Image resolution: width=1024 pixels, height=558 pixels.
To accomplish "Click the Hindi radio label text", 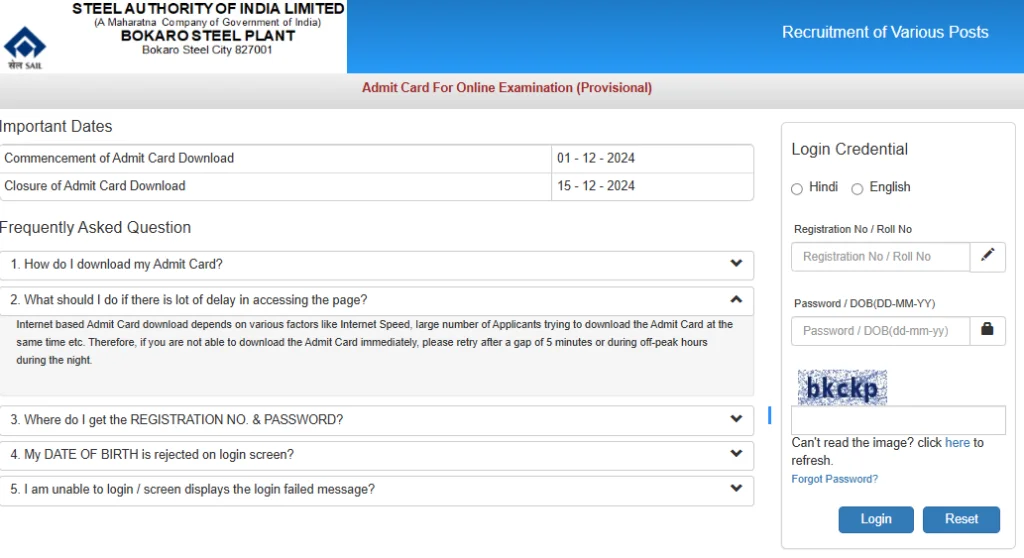I will [x=823, y=187].
